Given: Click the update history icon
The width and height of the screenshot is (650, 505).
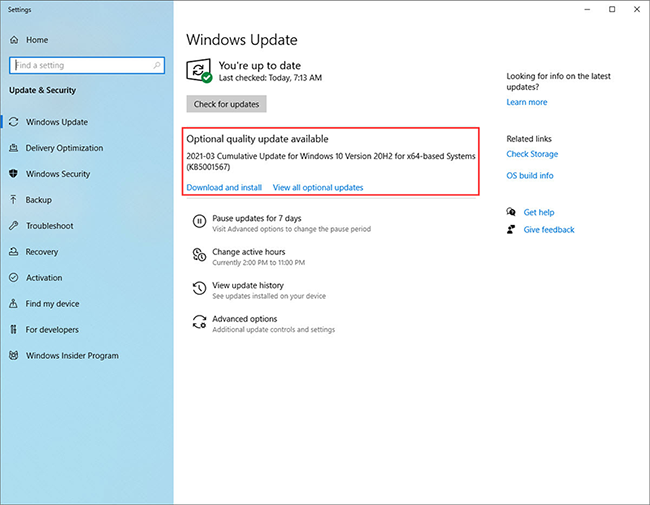Looking at the screenshot, I should coord(199,288).
